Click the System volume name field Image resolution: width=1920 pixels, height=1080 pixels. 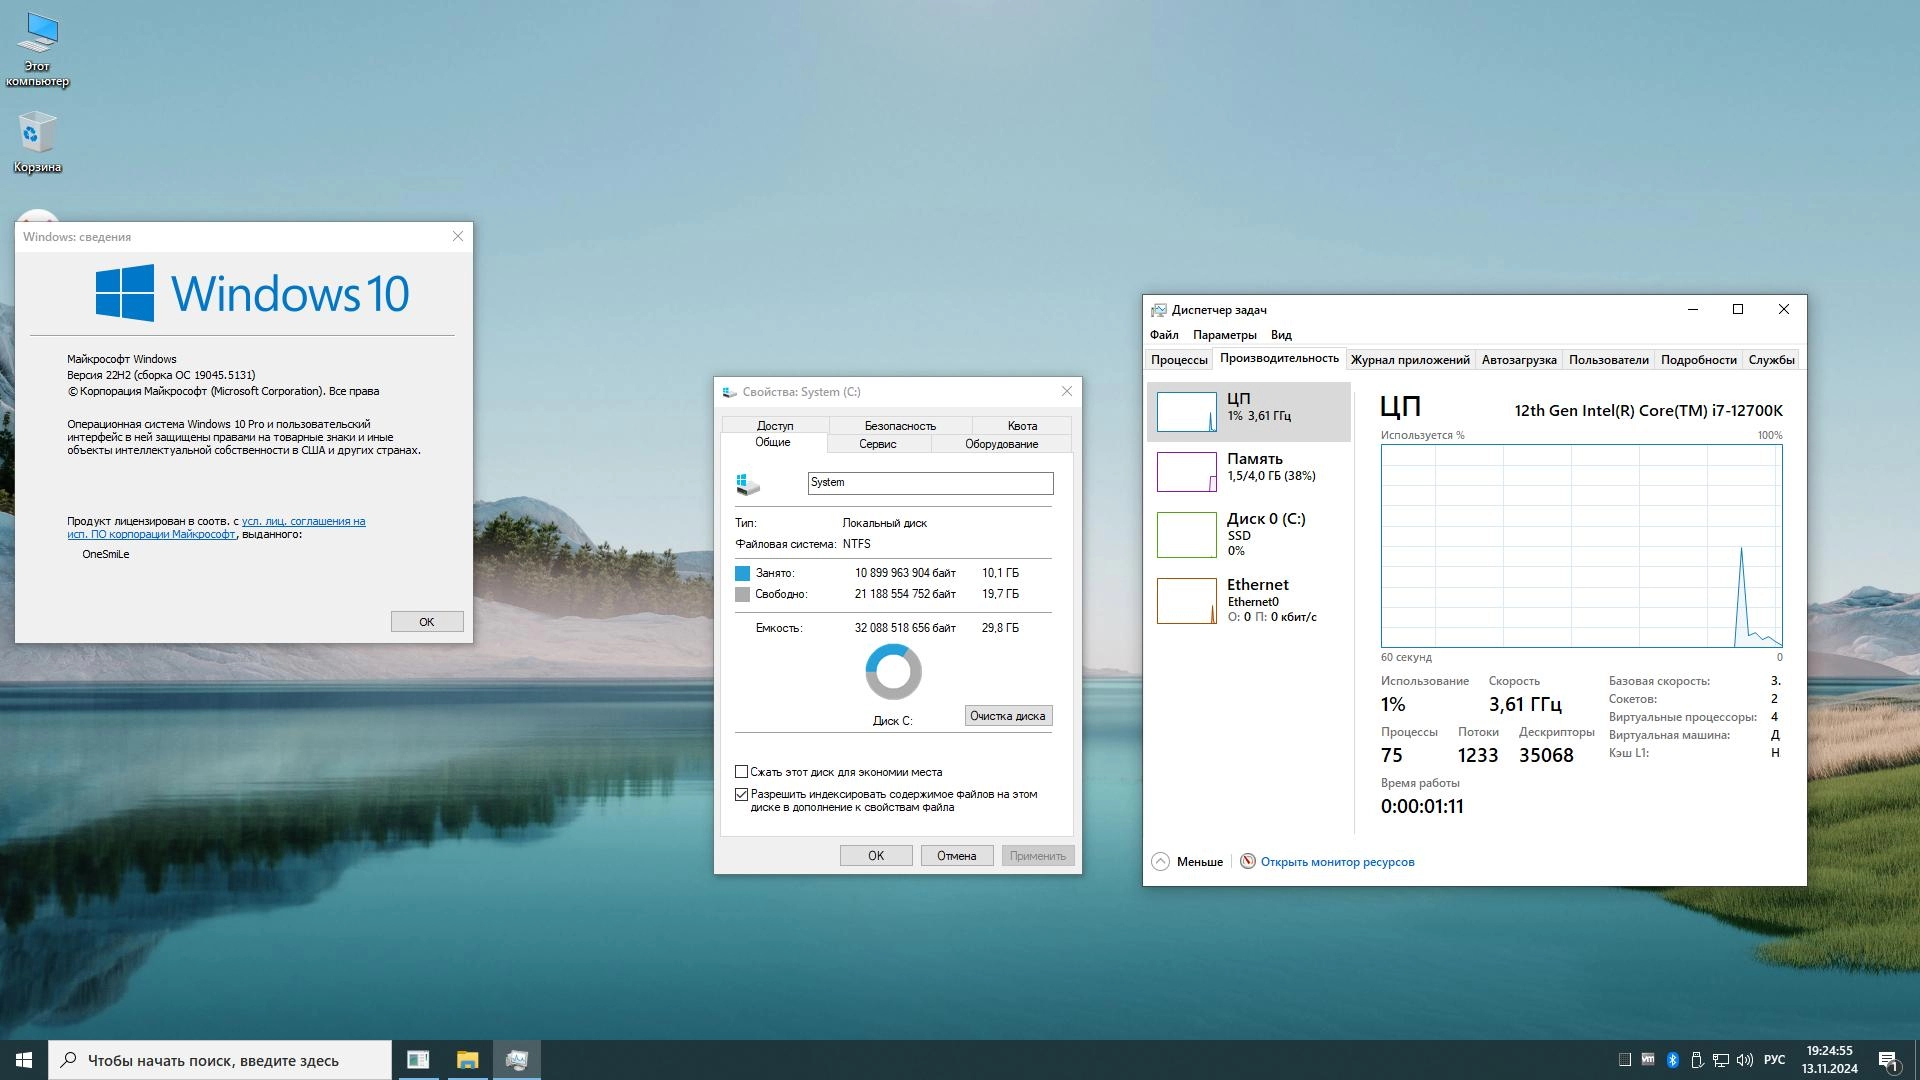pos(929,483)
